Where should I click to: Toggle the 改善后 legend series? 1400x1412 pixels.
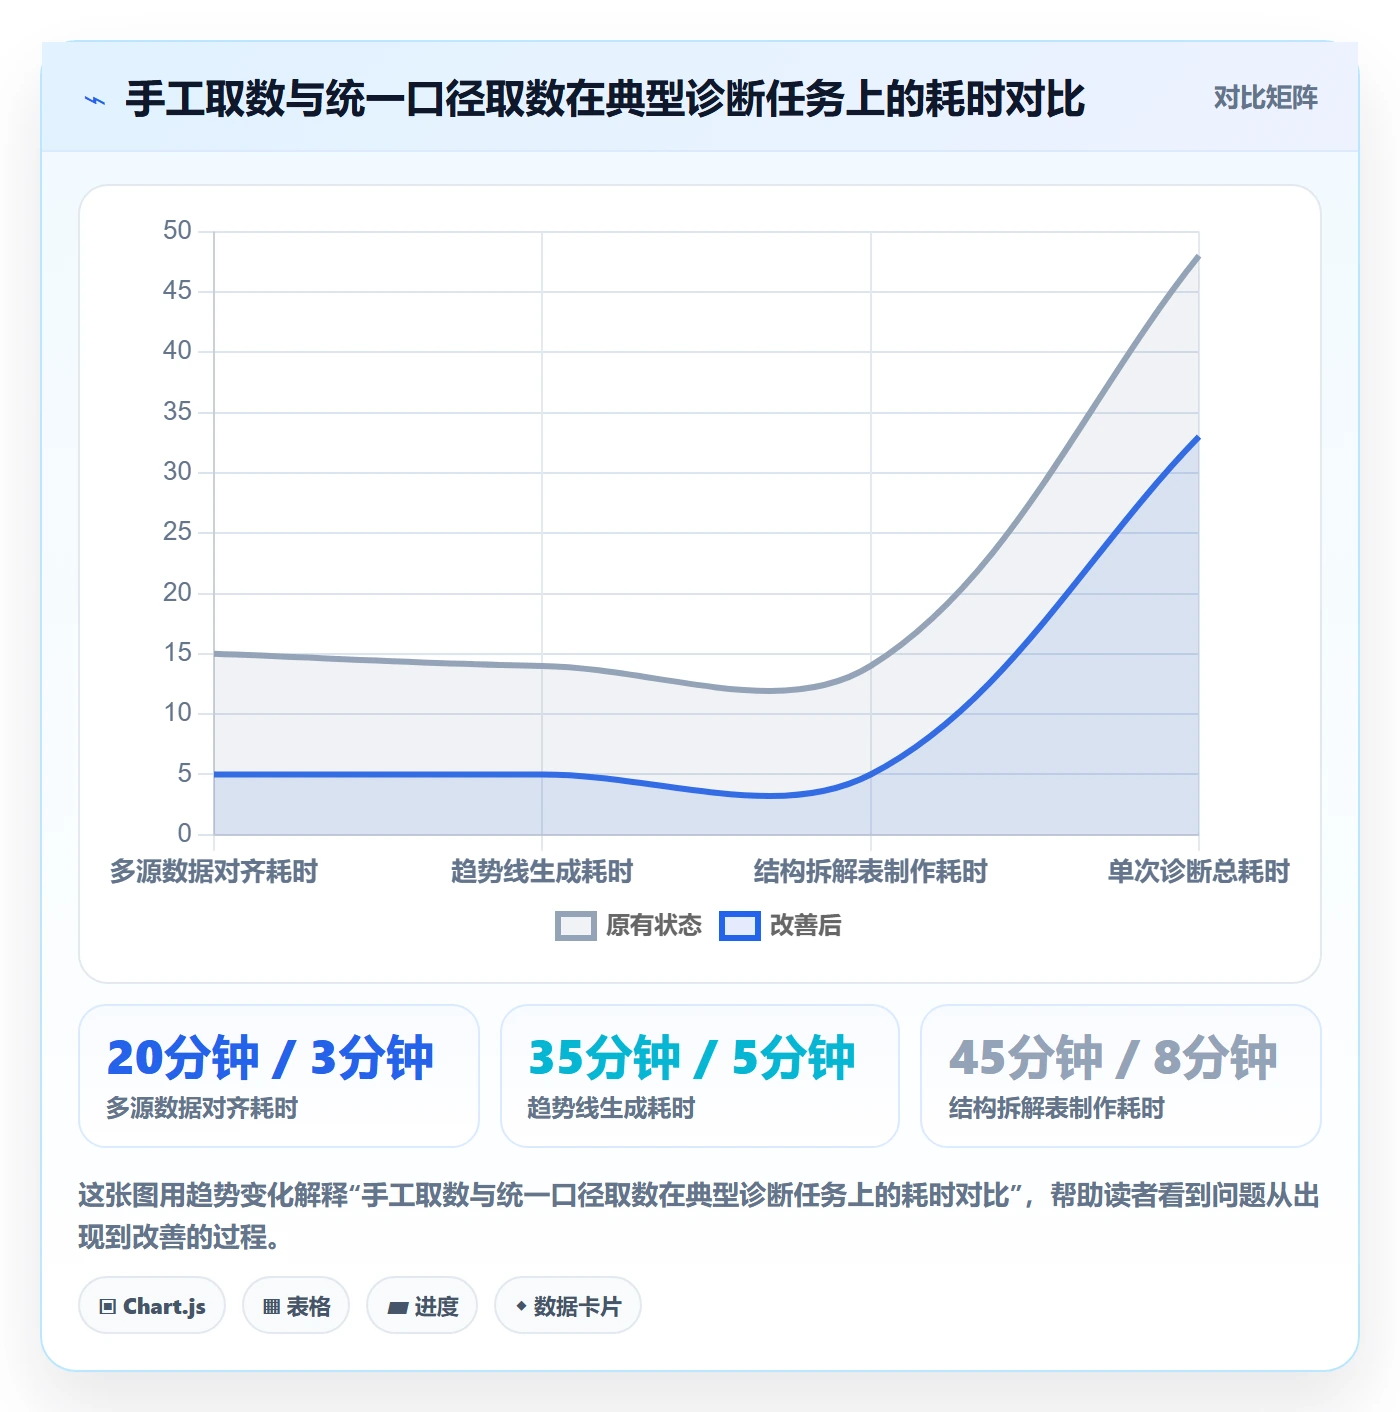[780, 925]
